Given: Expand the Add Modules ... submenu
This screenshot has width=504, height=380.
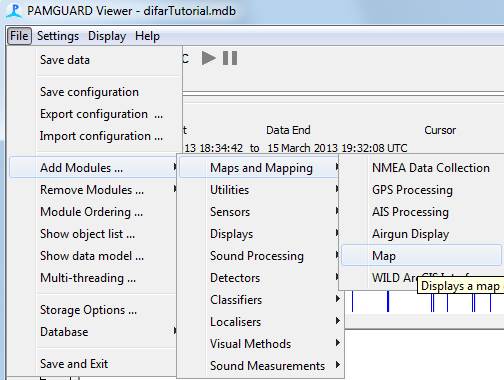Looking at the screenshot, I should pos(93,168).
